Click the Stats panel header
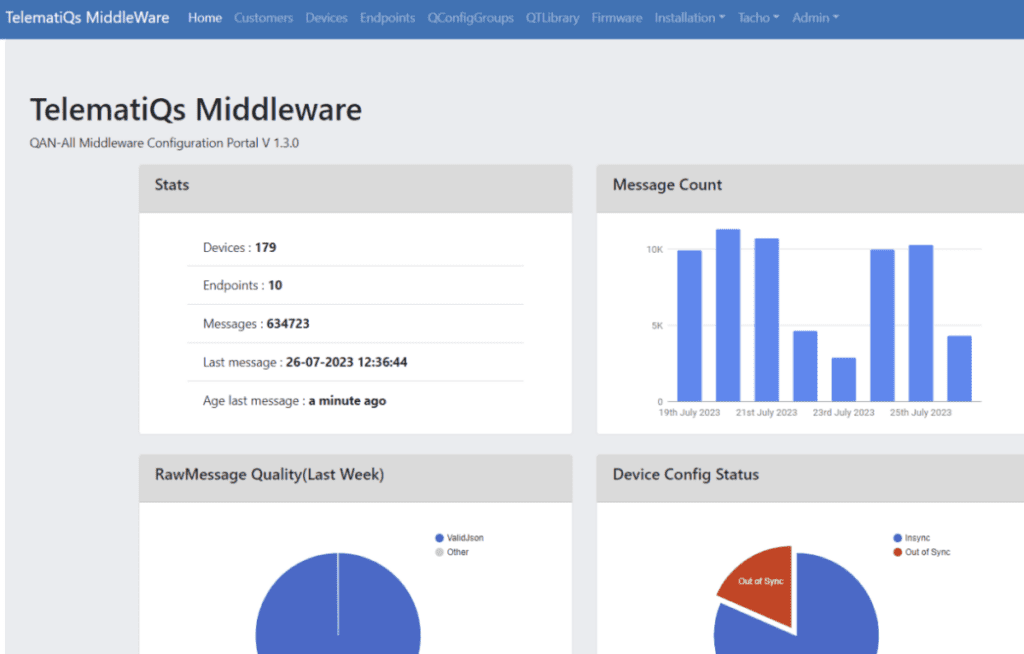 coord(171,185)
